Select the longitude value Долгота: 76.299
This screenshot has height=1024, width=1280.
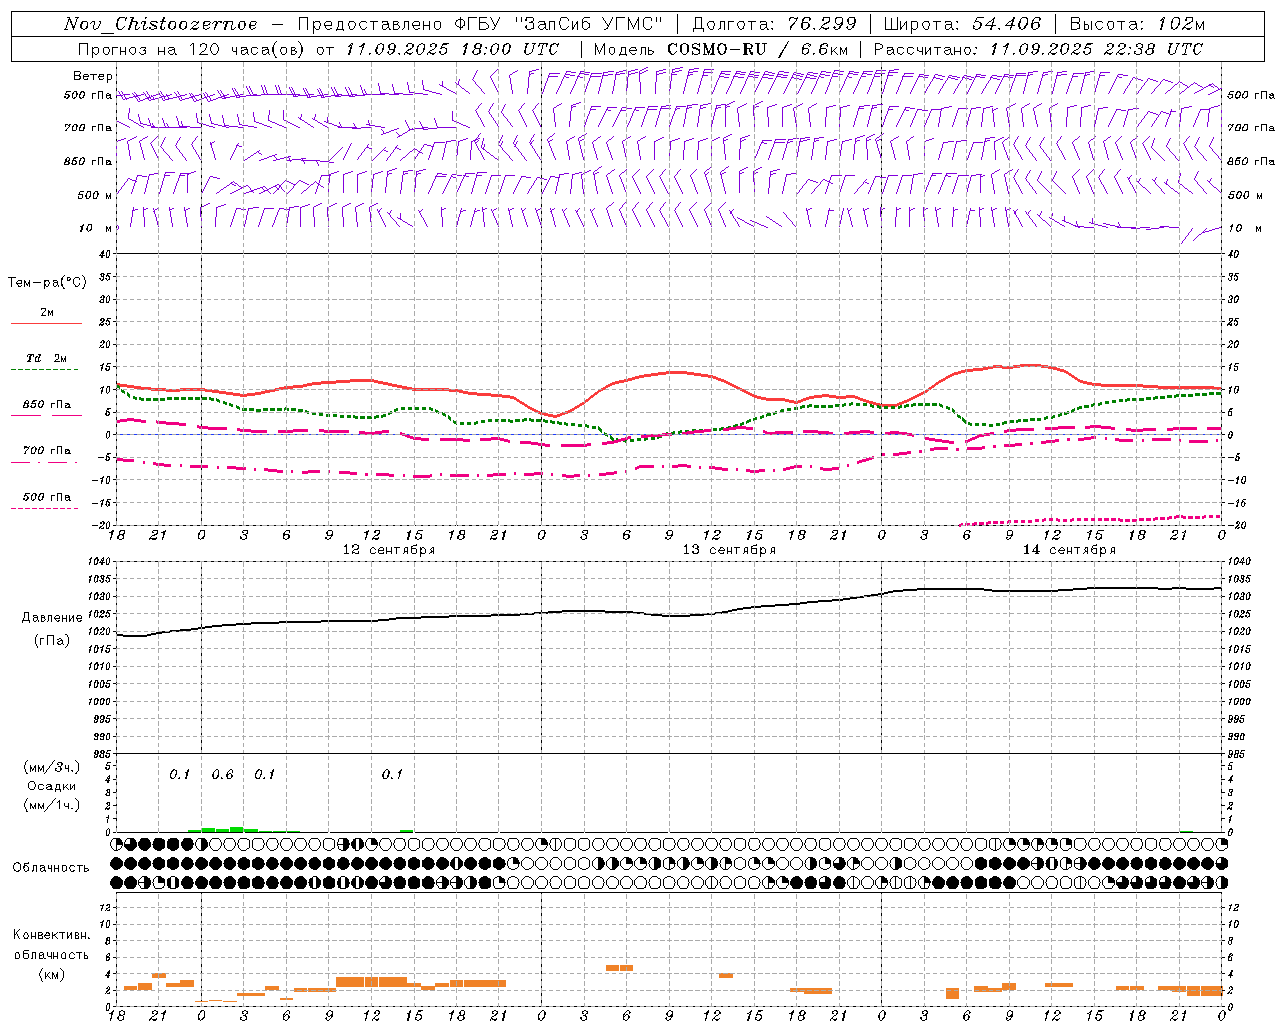pos(774,24)
